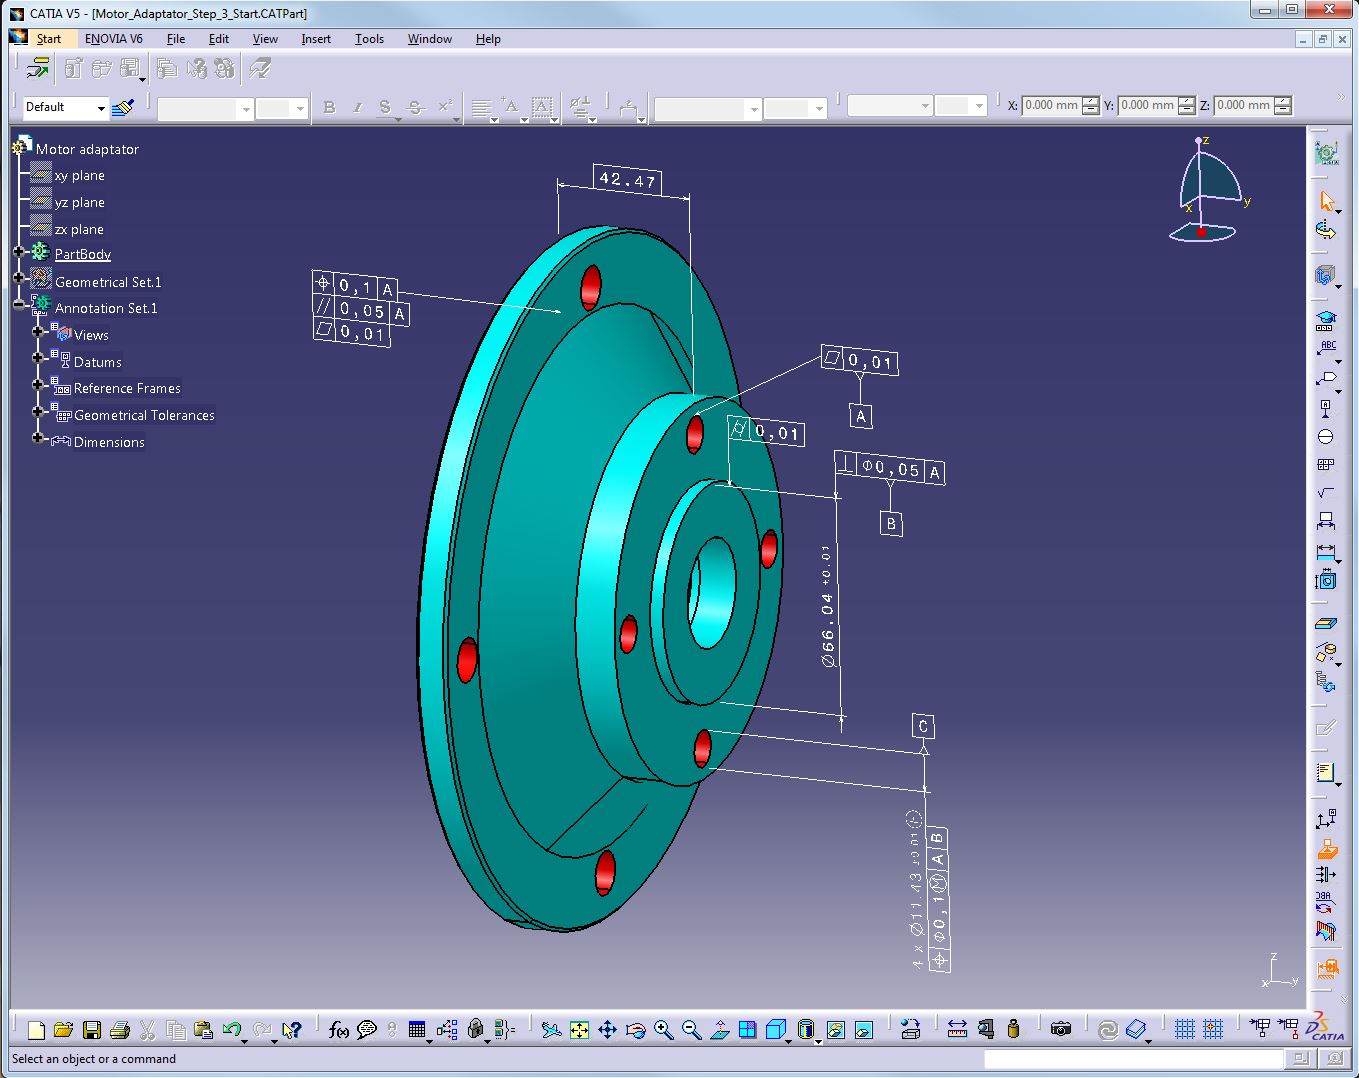
Task: Open the Tools menu
Action: point(369,39)
